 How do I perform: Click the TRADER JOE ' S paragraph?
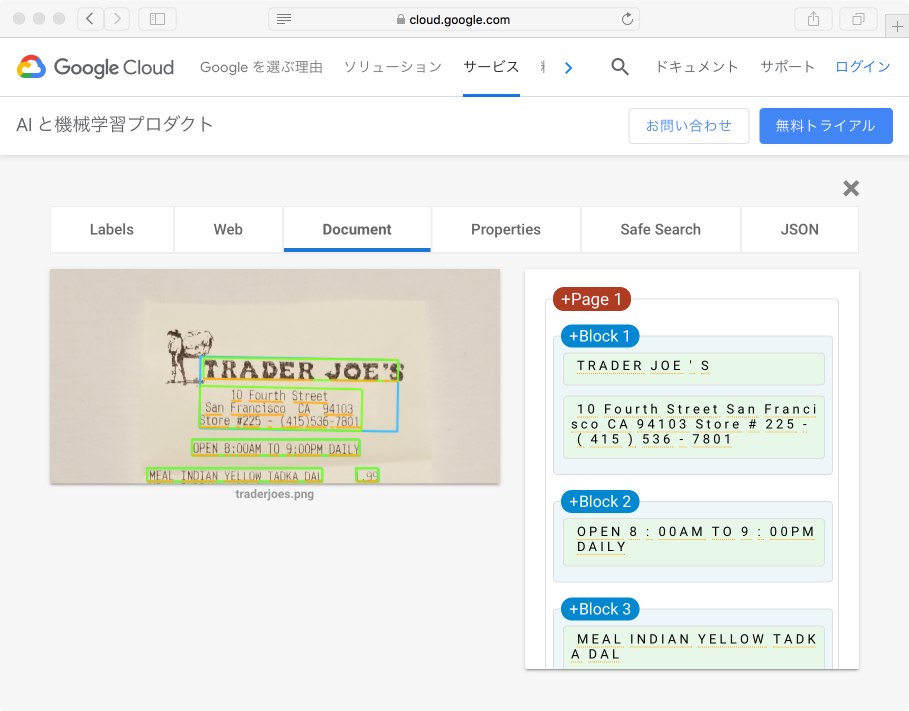(x=693, y=368)
